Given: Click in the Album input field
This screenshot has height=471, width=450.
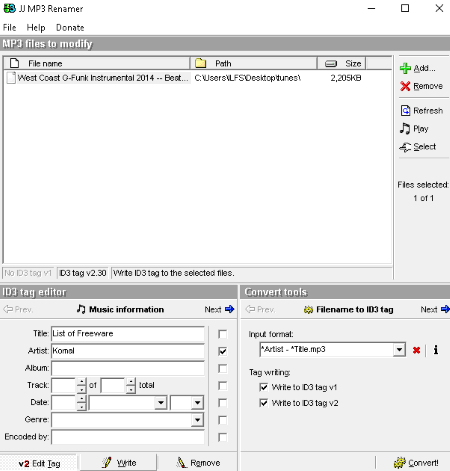Looking at the screenshot, I should [128, 368].
